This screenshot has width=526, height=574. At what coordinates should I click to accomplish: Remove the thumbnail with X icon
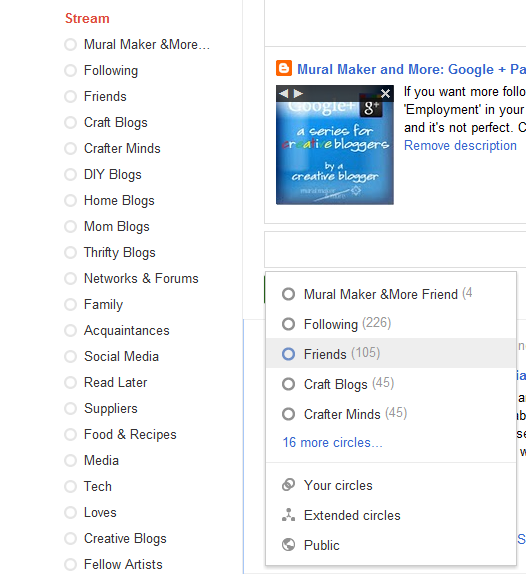pos(385,94)
